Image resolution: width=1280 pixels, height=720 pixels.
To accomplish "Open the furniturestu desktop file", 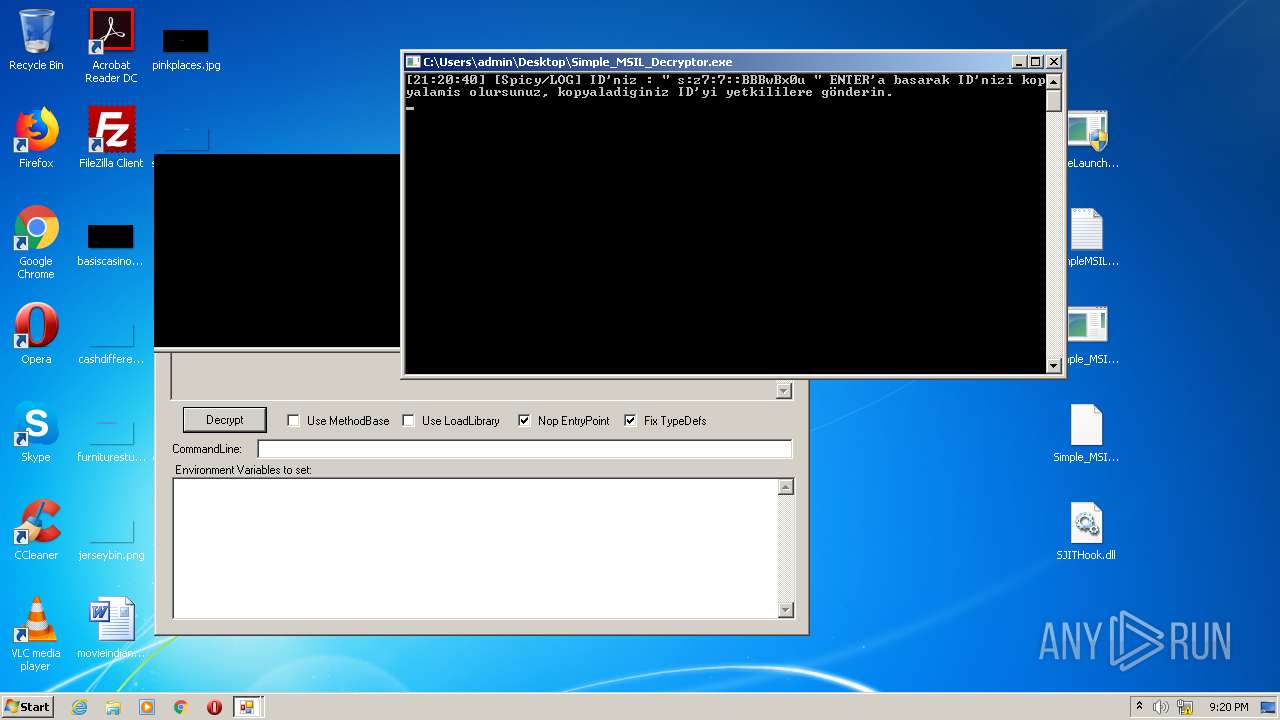I will tap(111, 440).
